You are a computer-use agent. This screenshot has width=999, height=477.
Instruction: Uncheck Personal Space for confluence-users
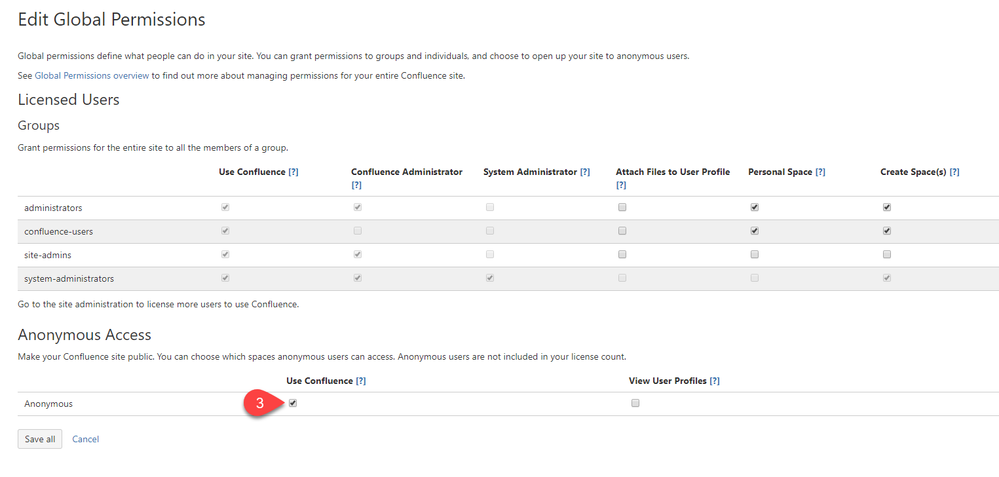coord(754,231)
